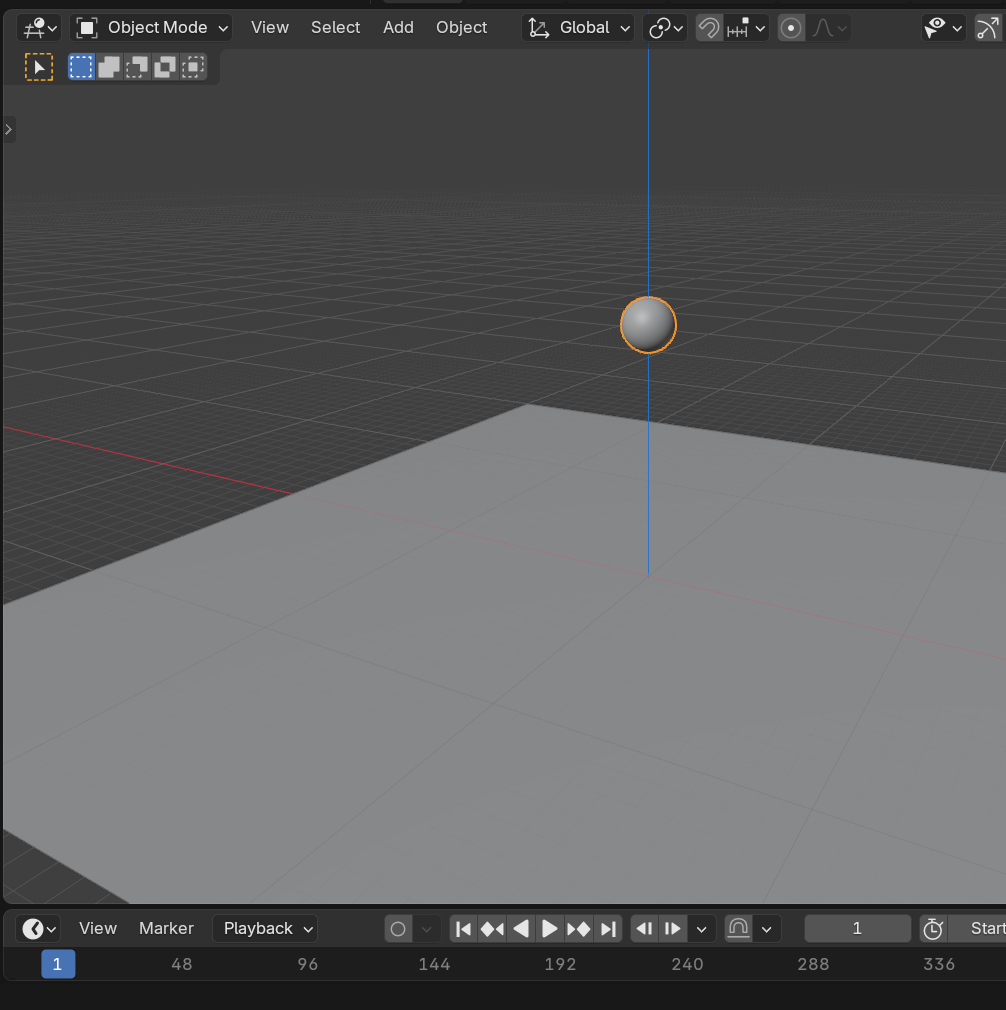Choose Invert selection mode
The image size is (1006, 1010).
tap(165, 67)
